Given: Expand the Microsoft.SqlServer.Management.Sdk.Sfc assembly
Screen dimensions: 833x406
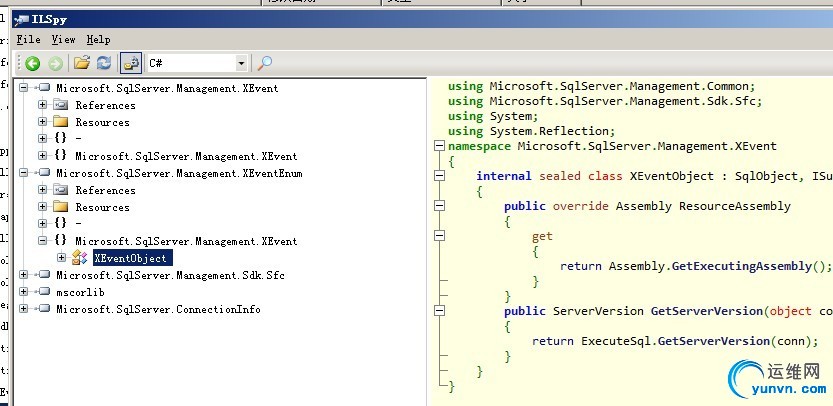Looking at the screenshot, I should (23, 275).
